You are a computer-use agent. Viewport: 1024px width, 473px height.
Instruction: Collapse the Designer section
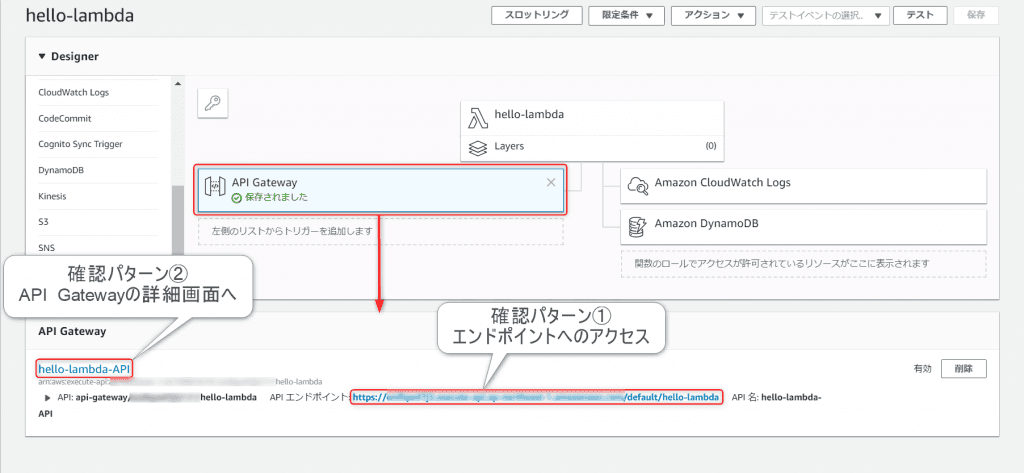pos(42,57)
